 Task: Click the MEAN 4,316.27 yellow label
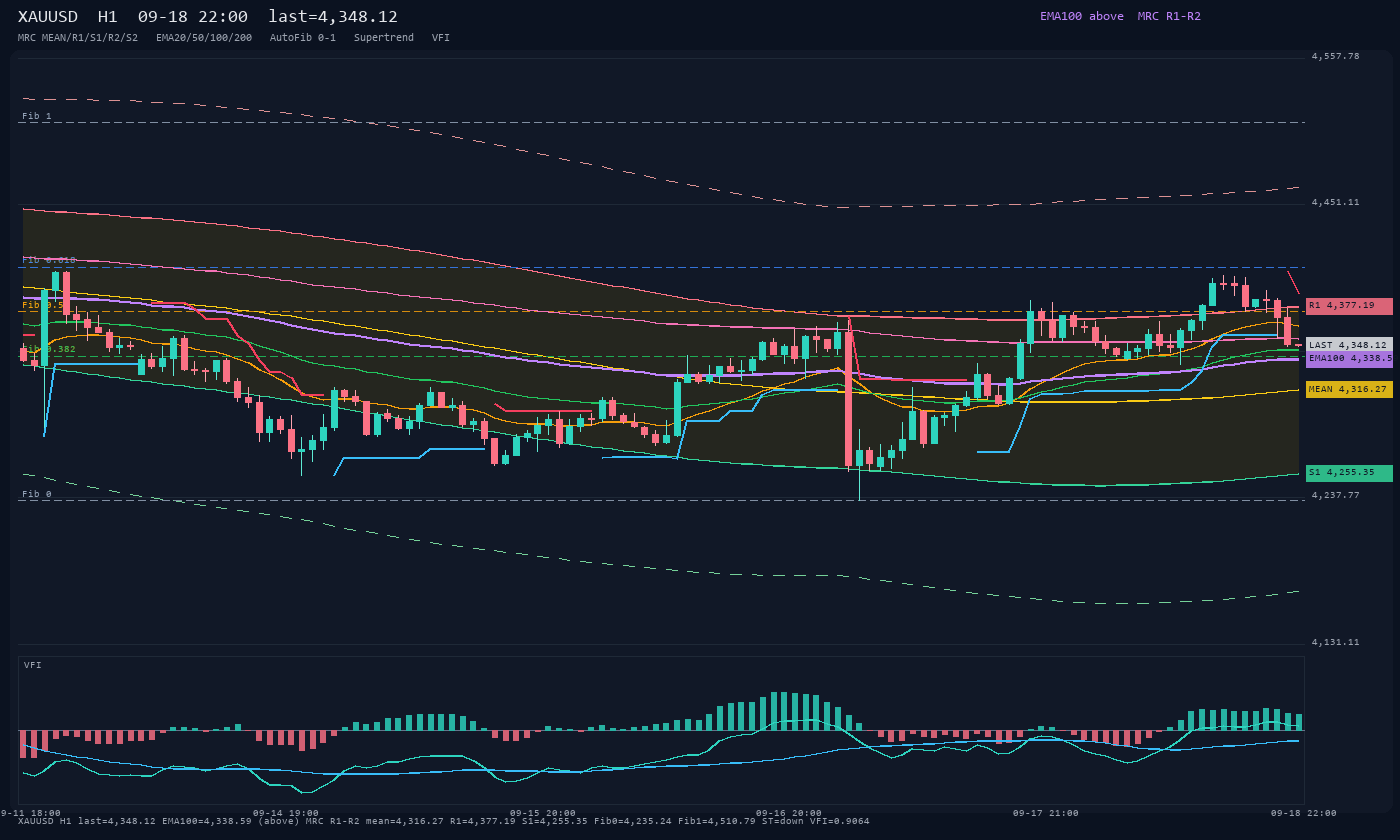click(1349, 390)
